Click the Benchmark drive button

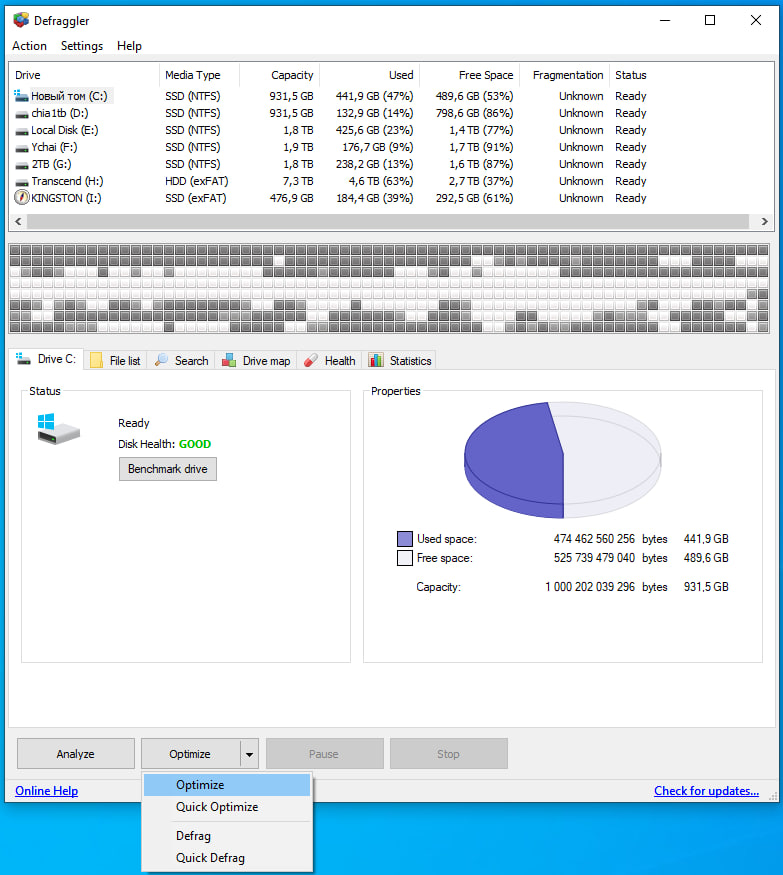coord(168,469)
